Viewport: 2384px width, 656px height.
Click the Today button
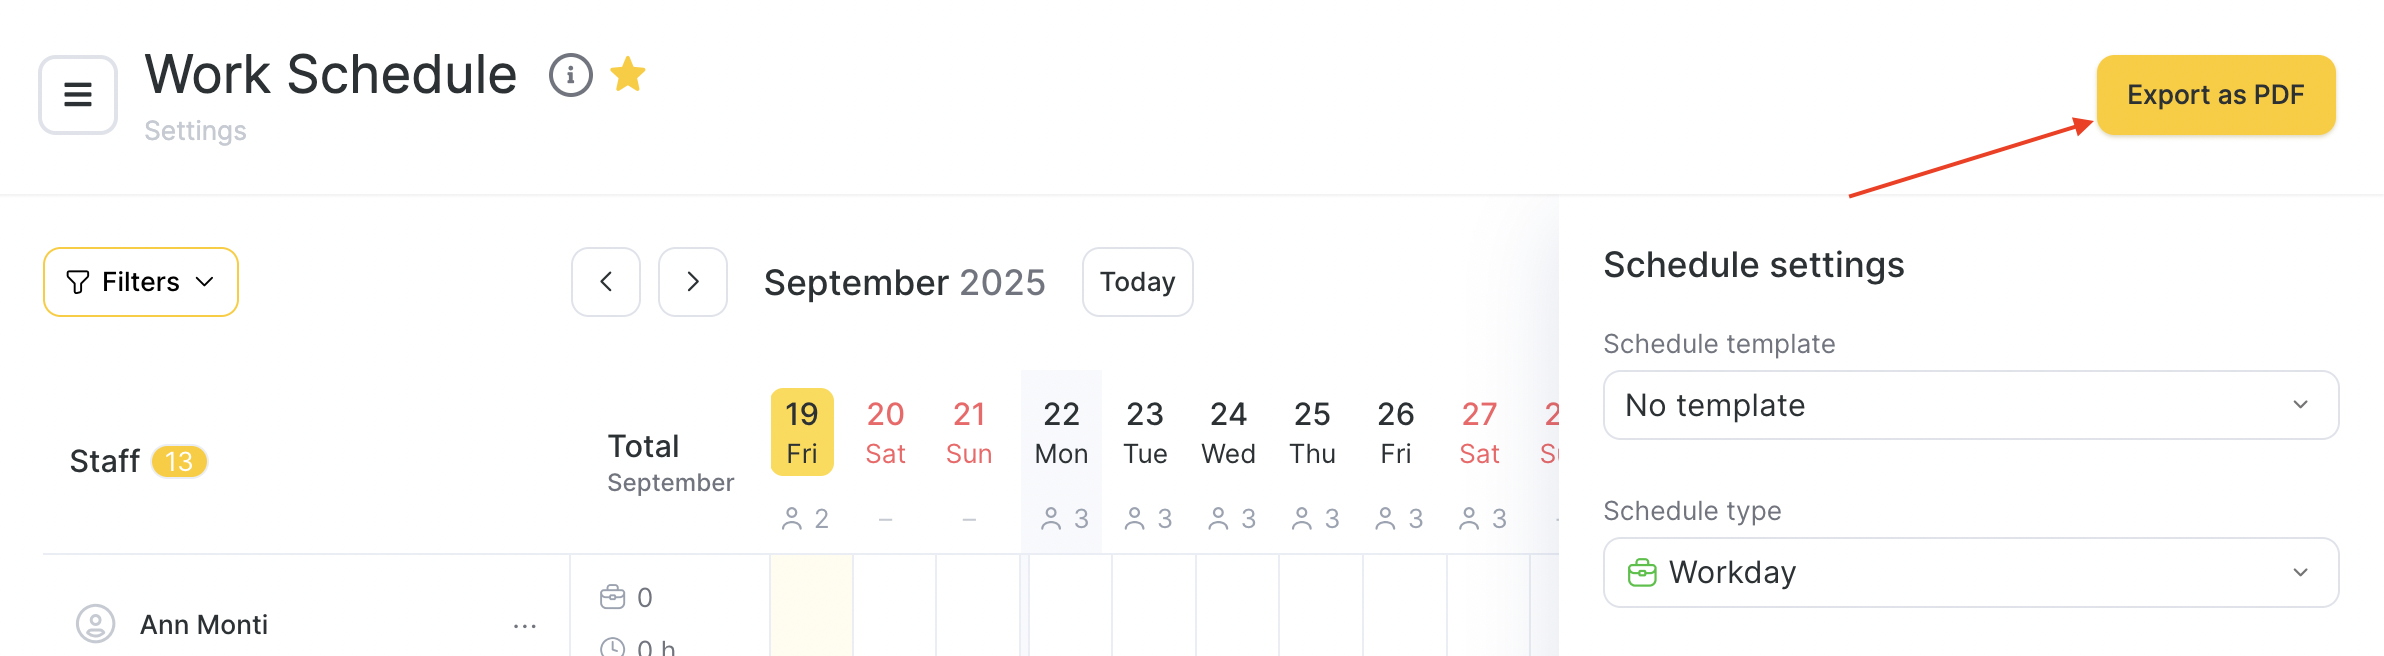tap(1137, 282)
